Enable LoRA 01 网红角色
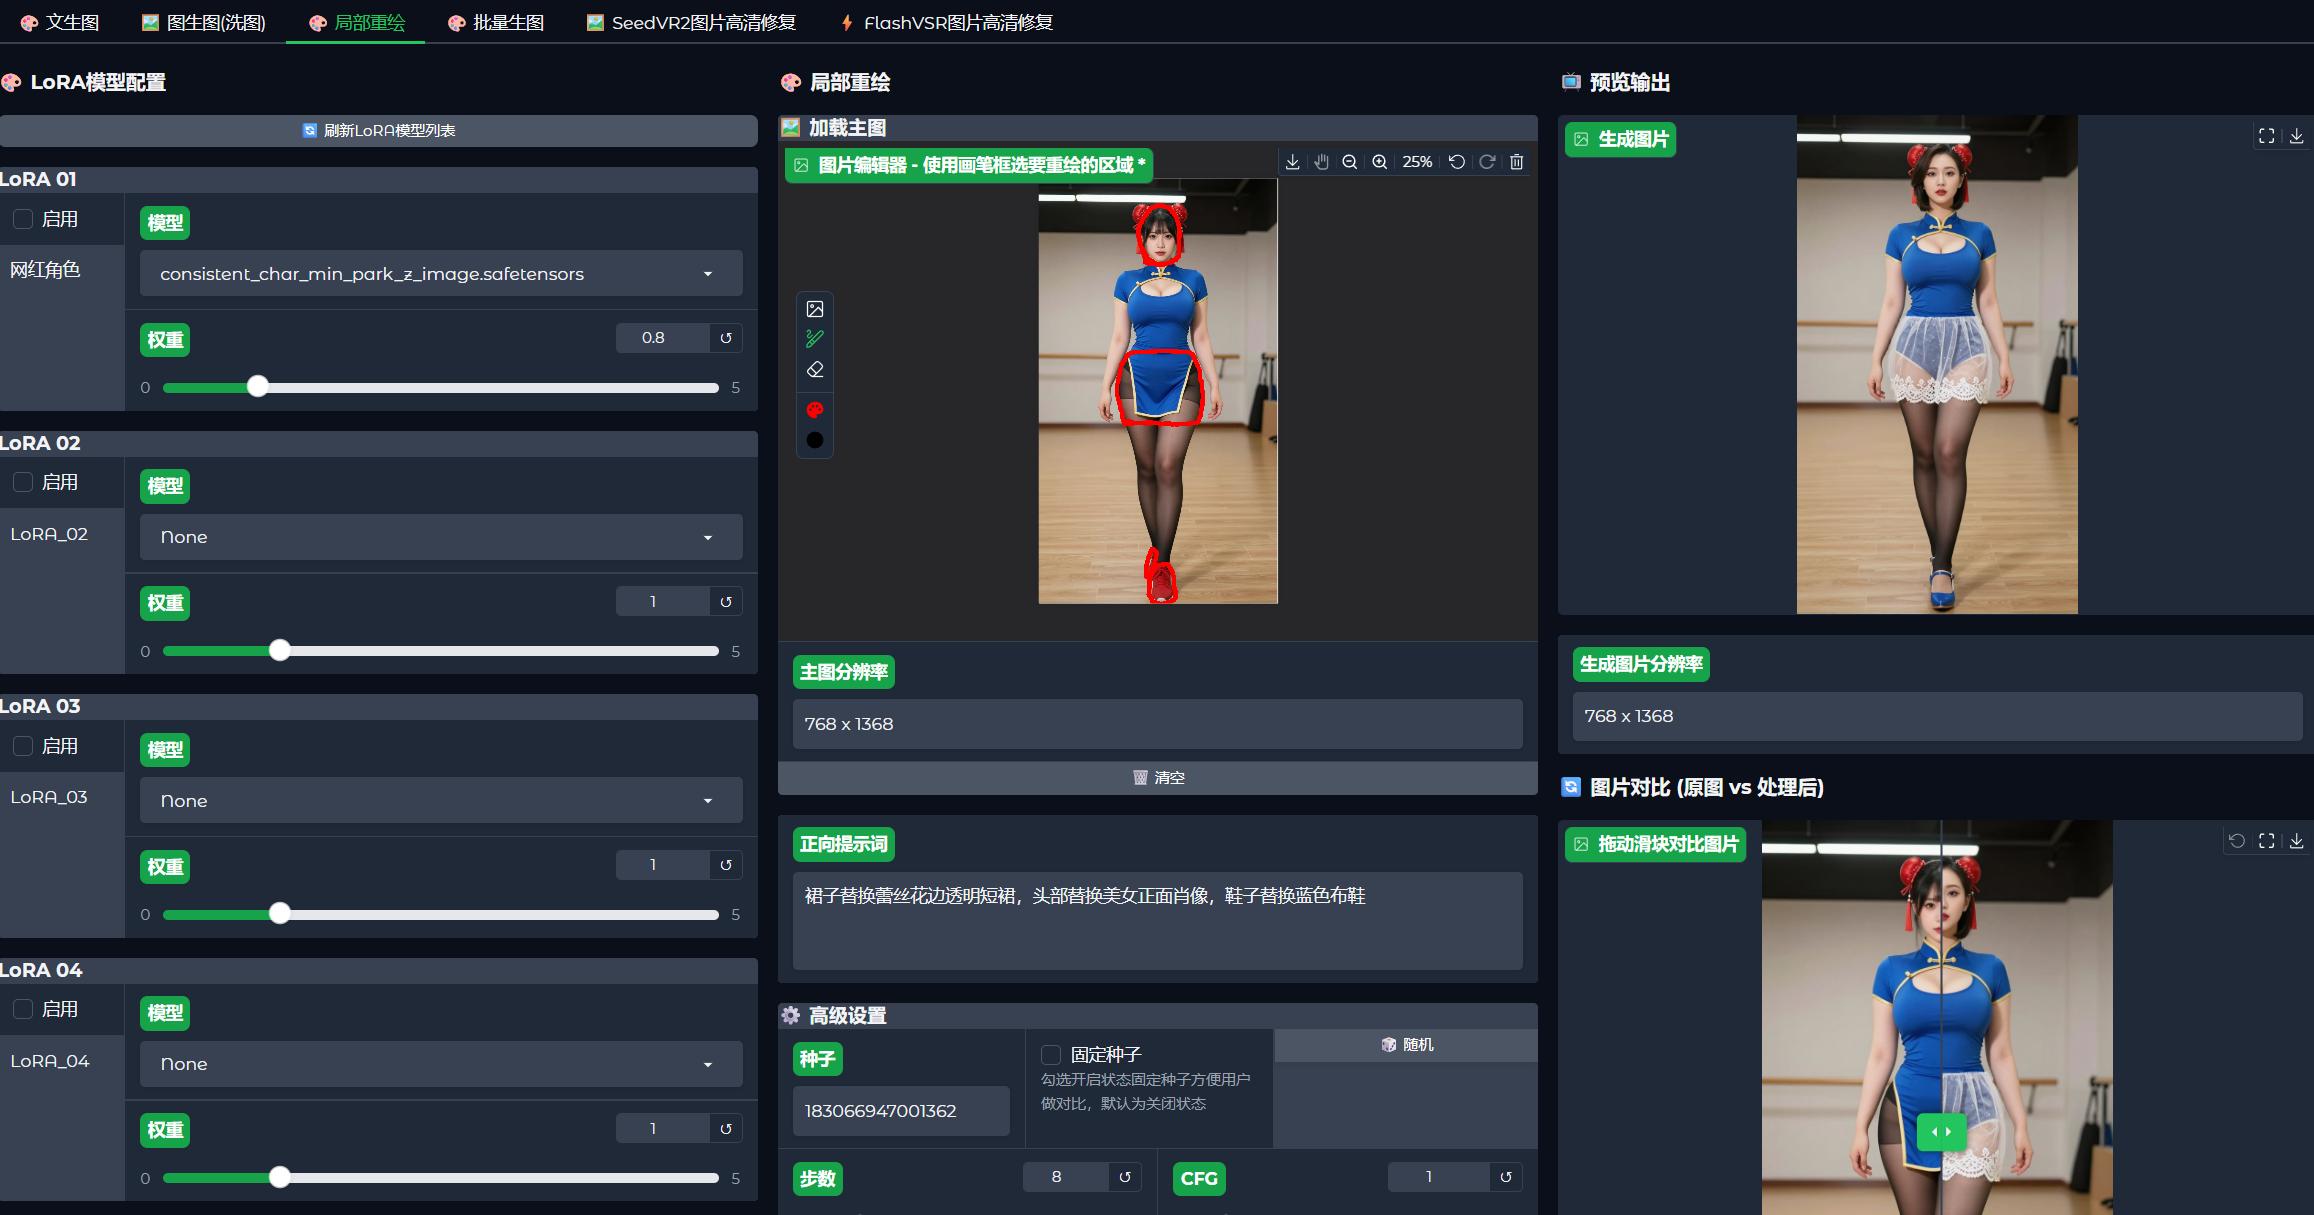 (x=22, y=218)
